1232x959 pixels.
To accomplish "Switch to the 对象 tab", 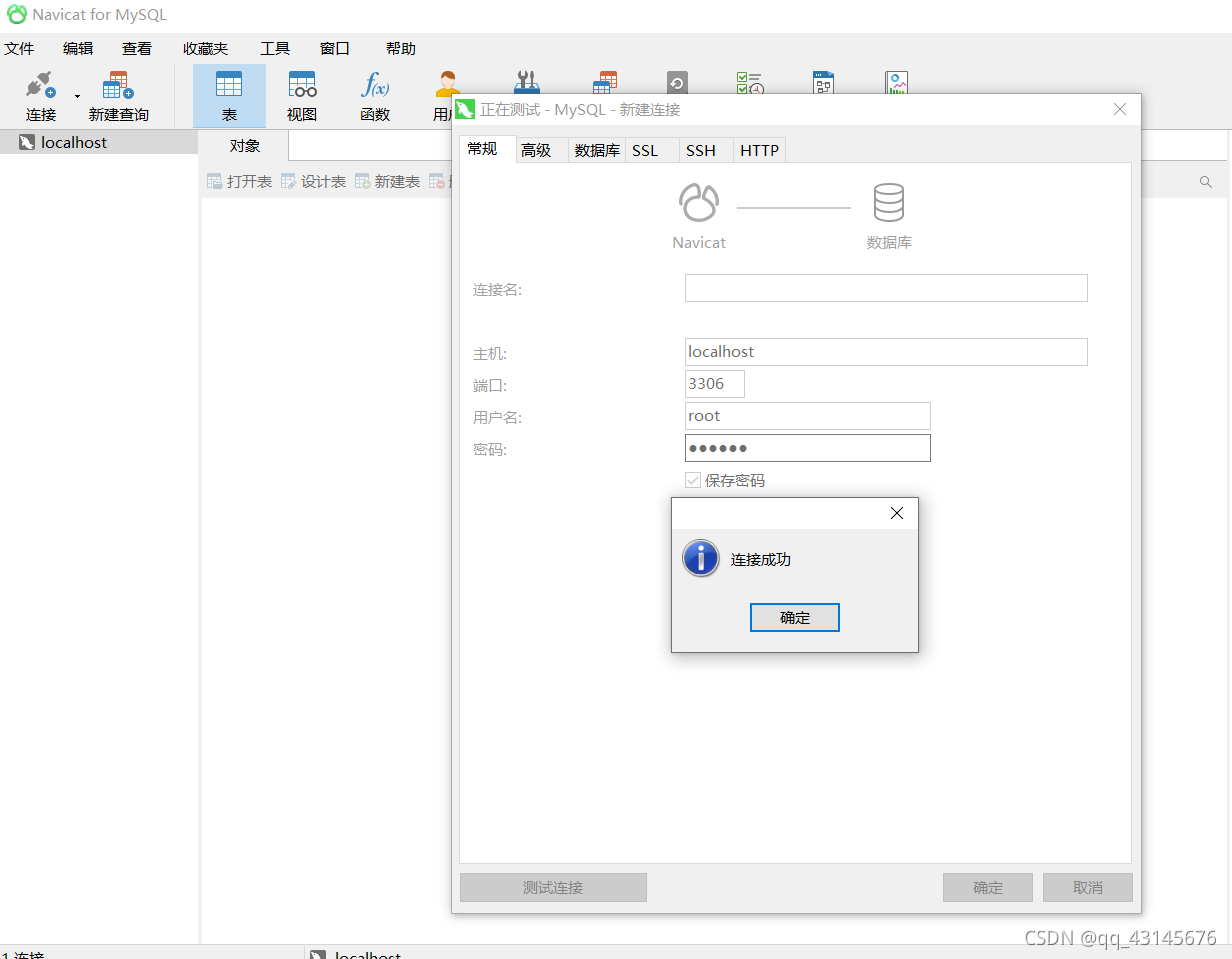I will pyautogui.click(x=245, y=145).
